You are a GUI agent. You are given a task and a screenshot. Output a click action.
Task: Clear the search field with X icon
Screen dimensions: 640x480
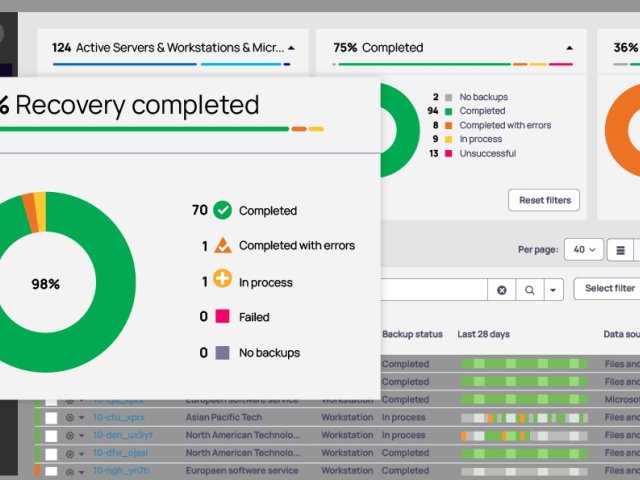point(502,290)
